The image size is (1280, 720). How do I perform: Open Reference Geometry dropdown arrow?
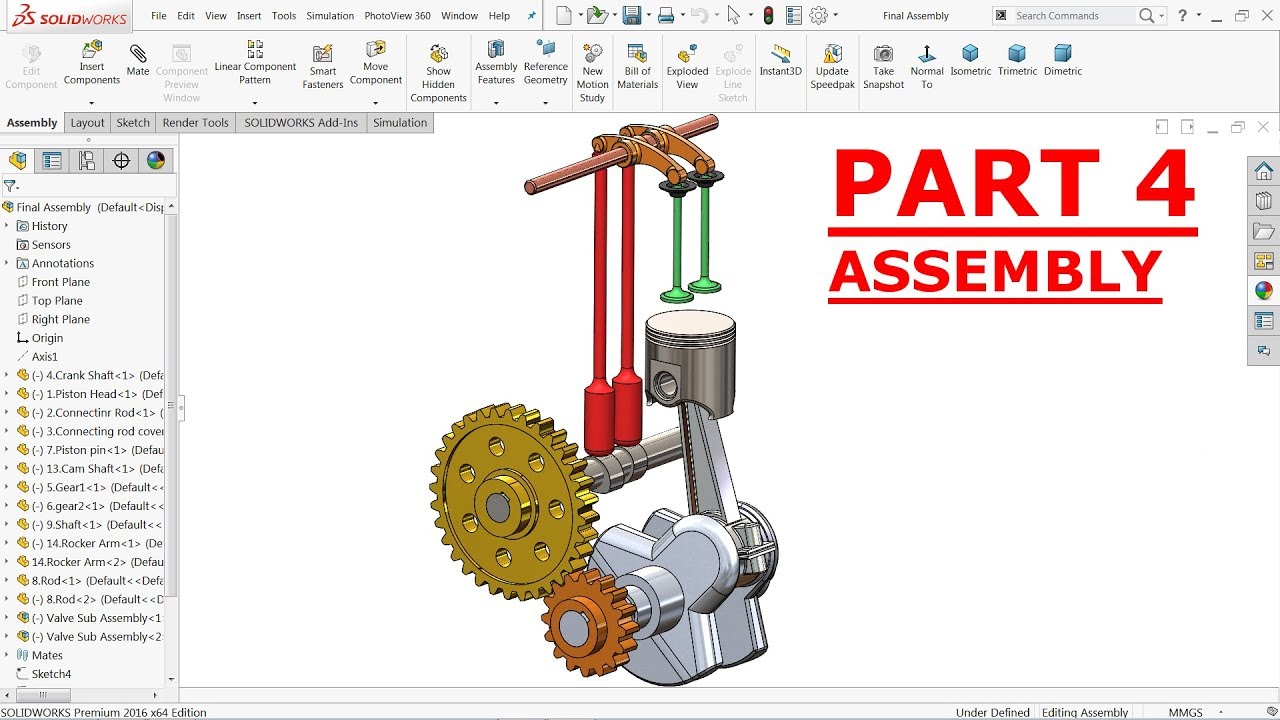545,102
